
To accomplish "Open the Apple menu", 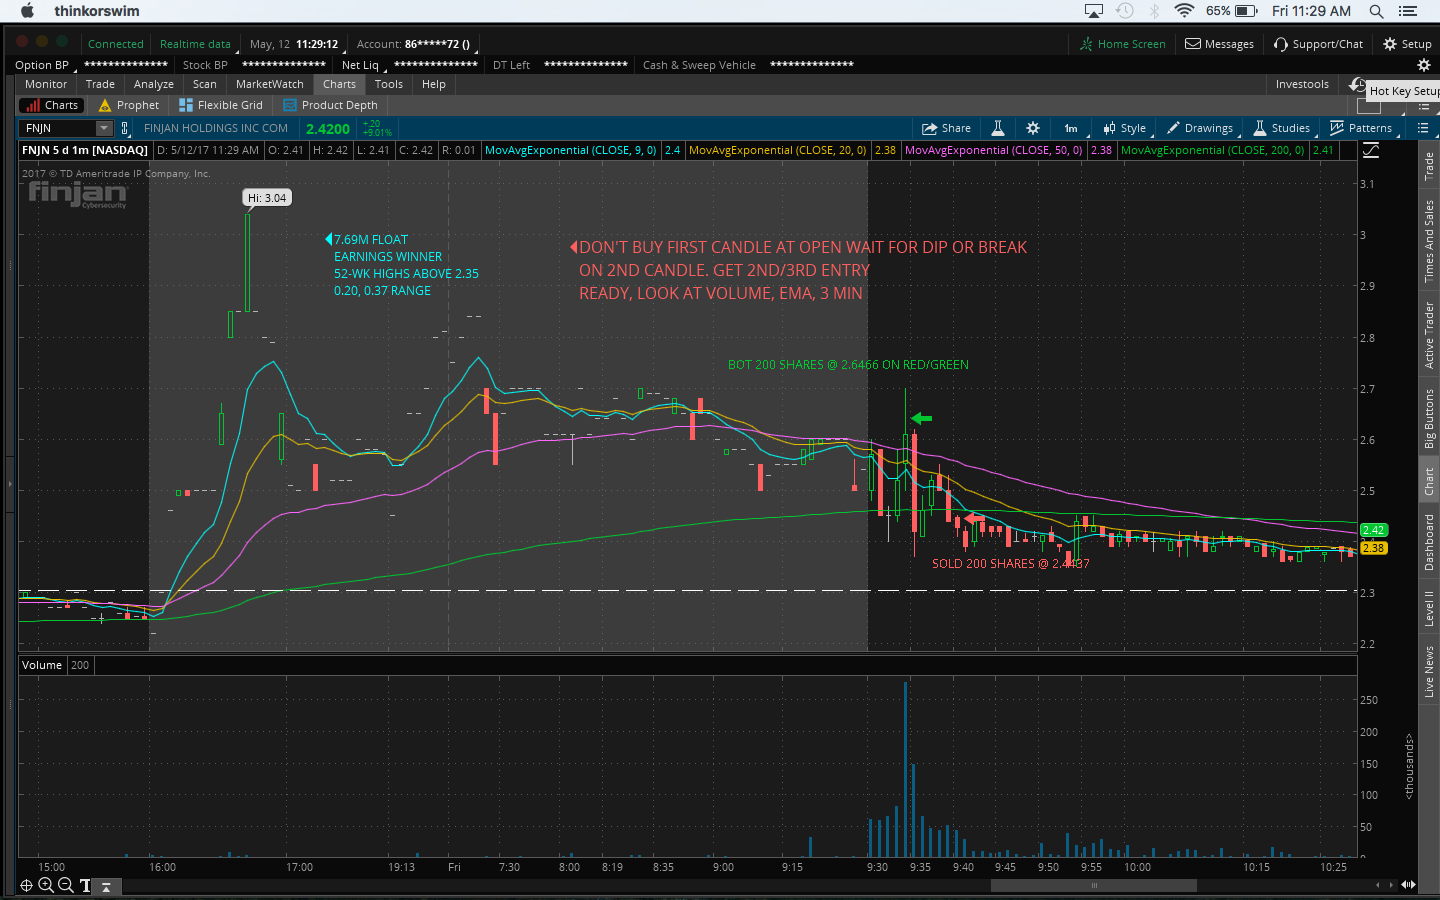I will pos(27,11).
